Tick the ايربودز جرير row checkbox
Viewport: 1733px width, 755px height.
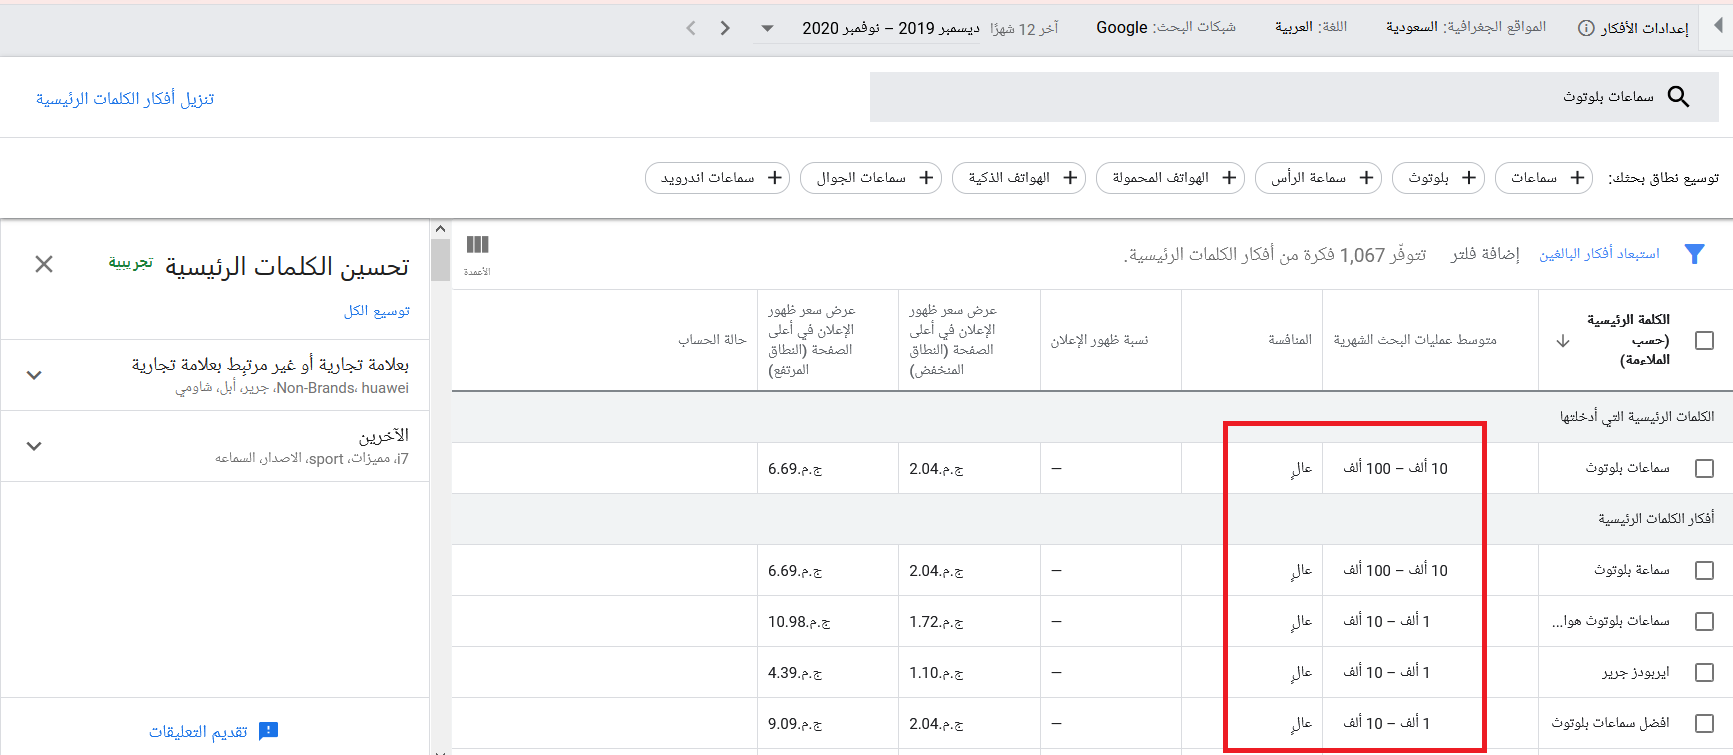pyautogui.click(x=1704, y=672)
